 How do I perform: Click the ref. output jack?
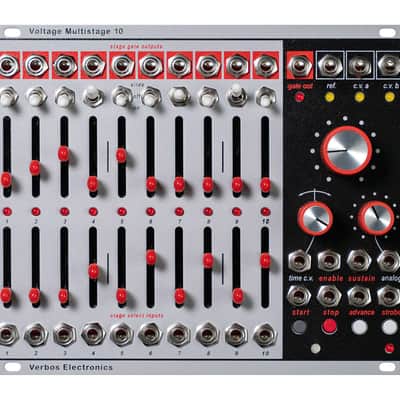(x=329, y=65)
